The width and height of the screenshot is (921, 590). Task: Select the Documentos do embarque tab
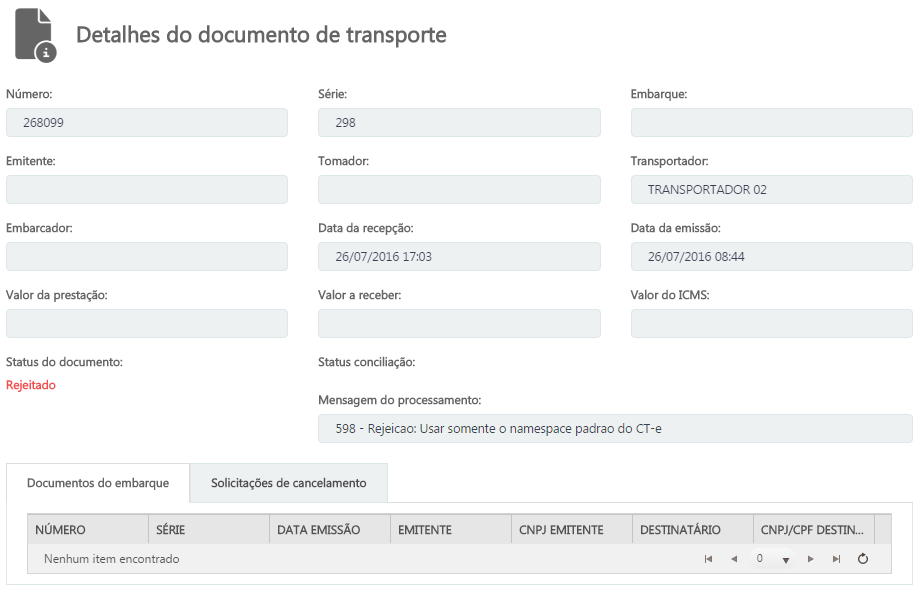pyautogui.click(x=98, y=483)
